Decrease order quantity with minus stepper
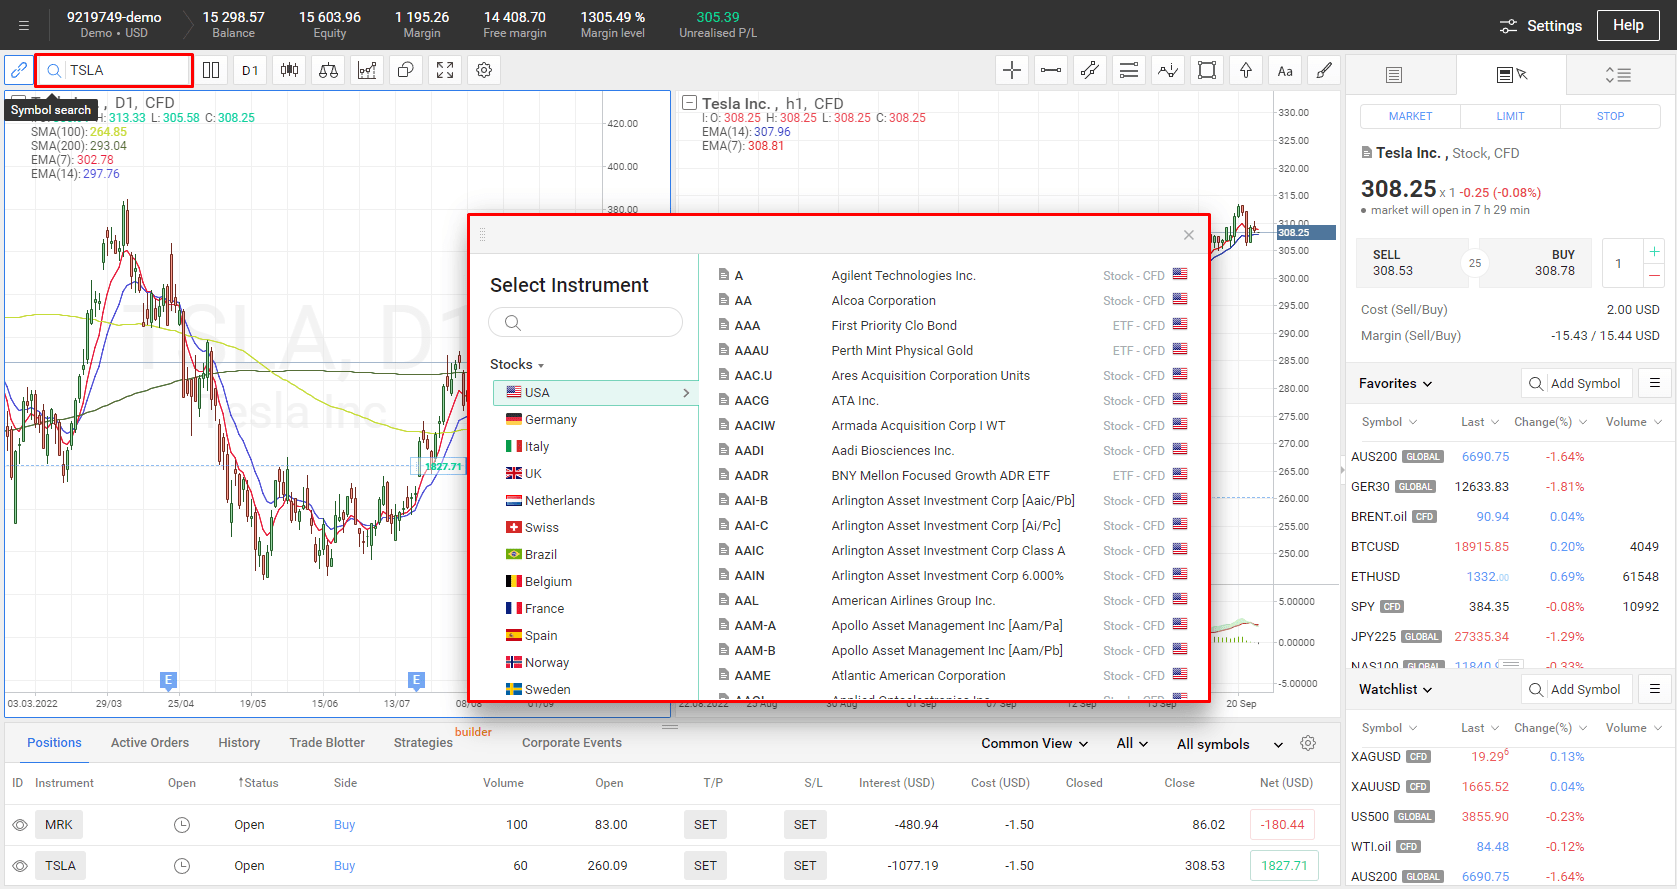Image resolution: width=1677 pixels, height=889 pixels. click(x=1654, y=275)
